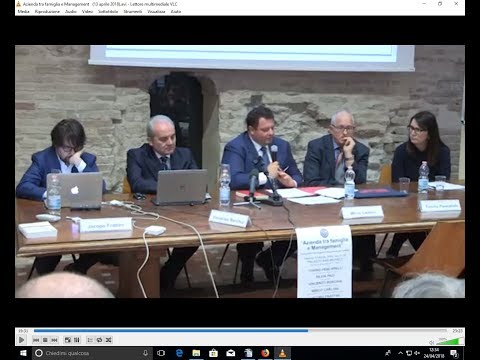
Task: Open the Windows Start menu
Action: tap(23, 353)
